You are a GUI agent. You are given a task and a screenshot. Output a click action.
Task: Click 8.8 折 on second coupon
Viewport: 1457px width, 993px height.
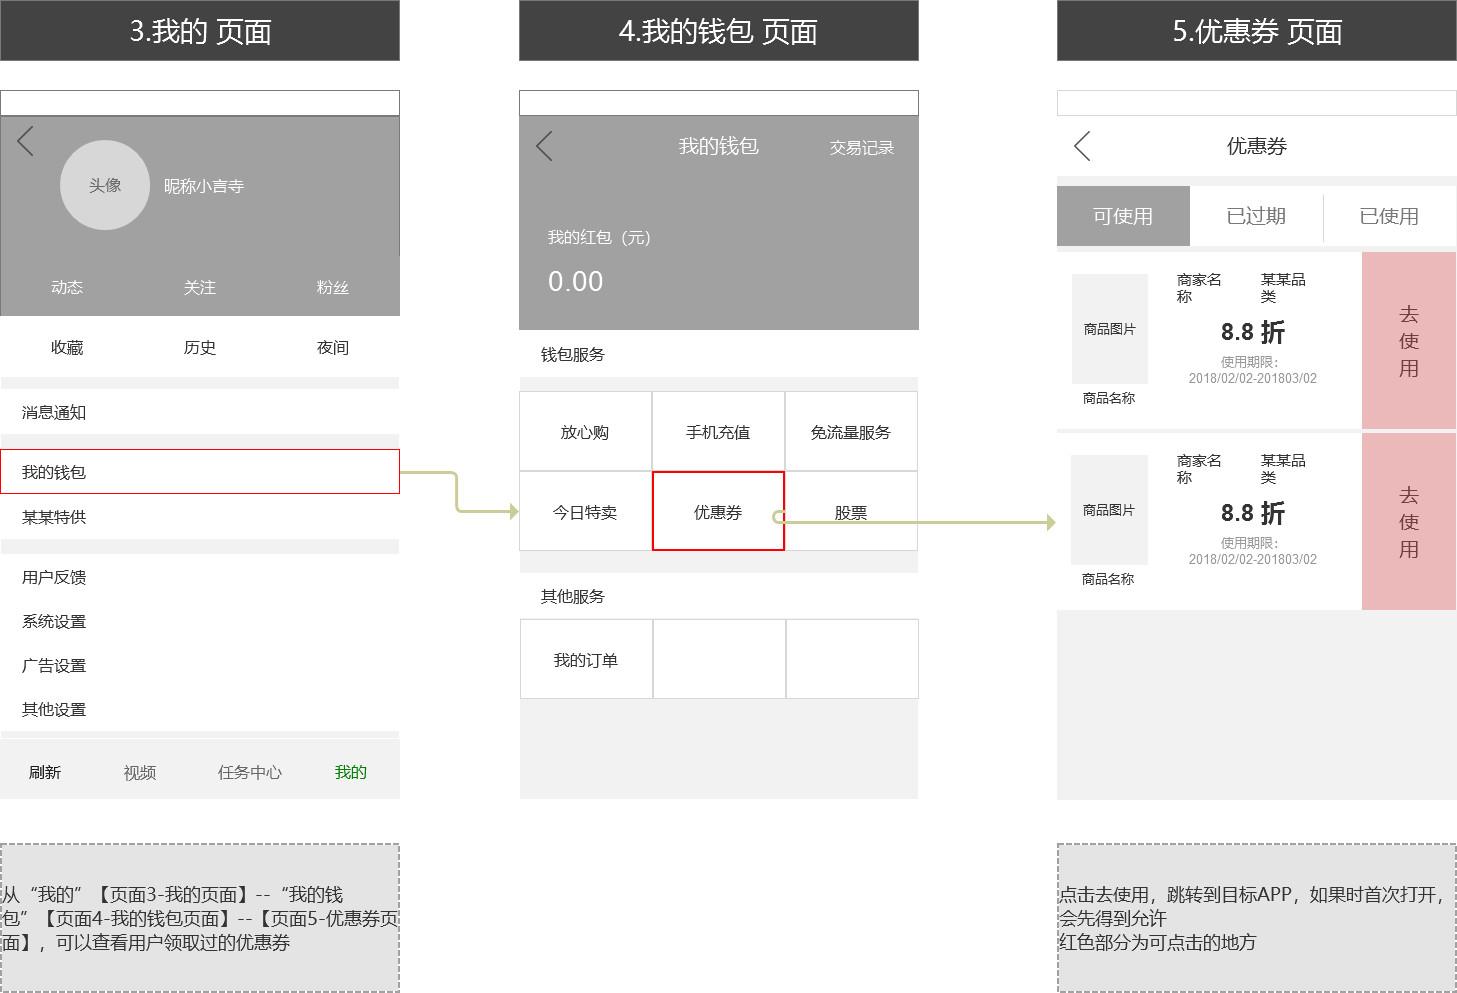coord(1253,512)
